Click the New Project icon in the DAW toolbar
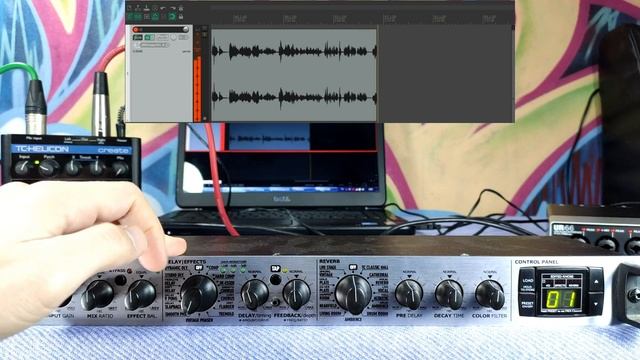Screen dimensions: 640x360 129,8
